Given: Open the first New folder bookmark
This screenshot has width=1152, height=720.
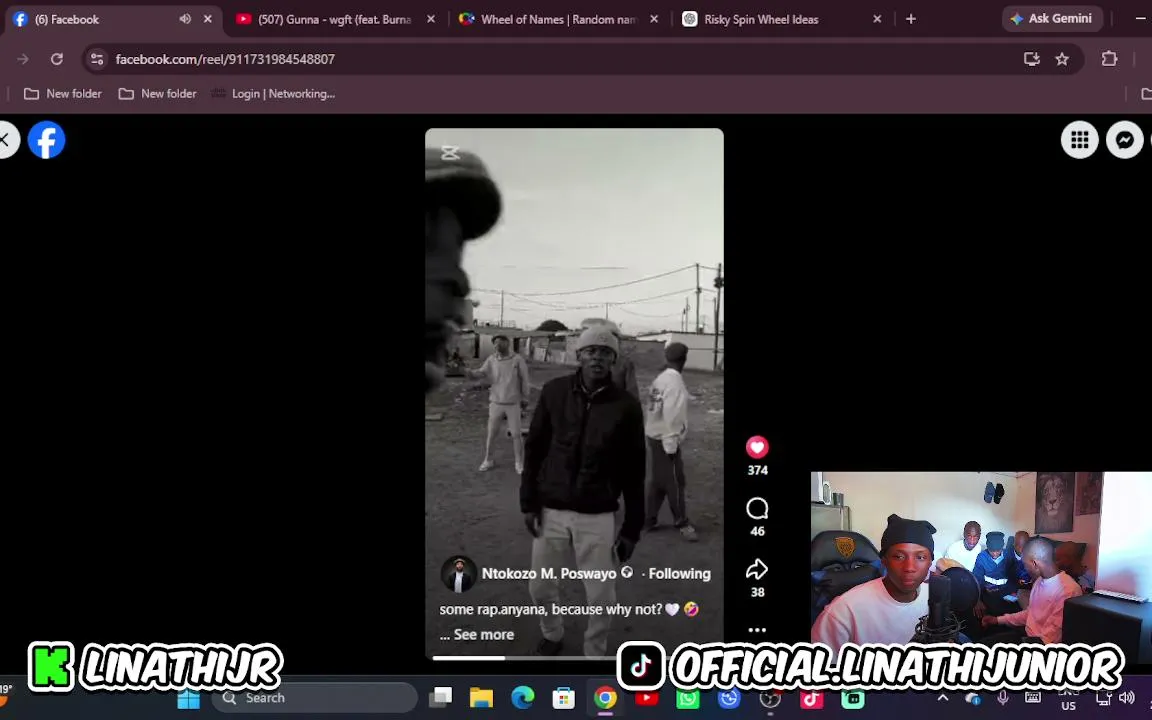Looking at the screenshot, I should [63, 93].
